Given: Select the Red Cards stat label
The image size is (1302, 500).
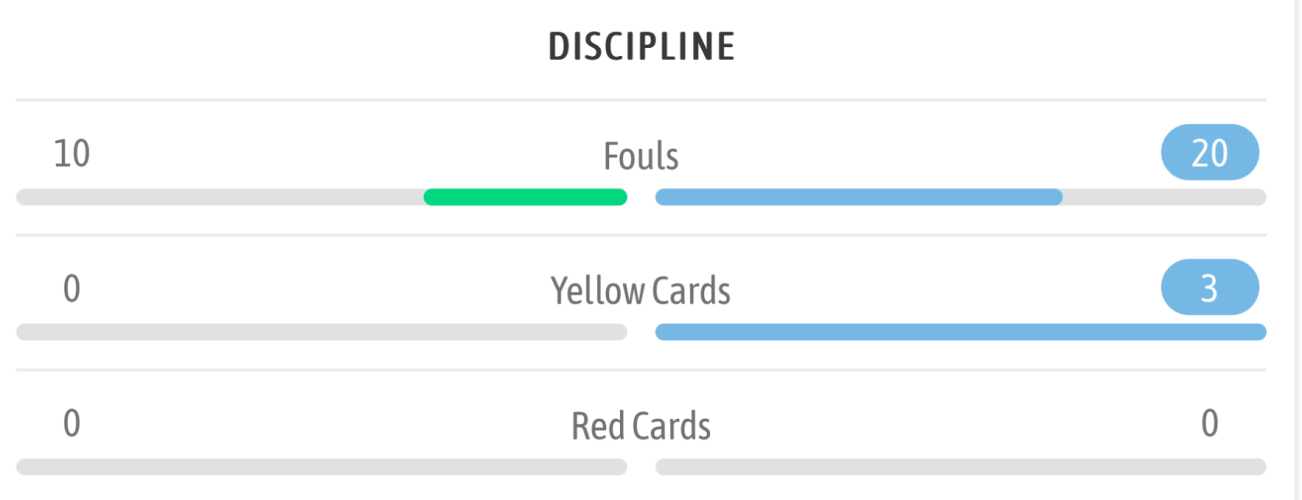Looking at the screenshot, I should (x=641, y=426).
